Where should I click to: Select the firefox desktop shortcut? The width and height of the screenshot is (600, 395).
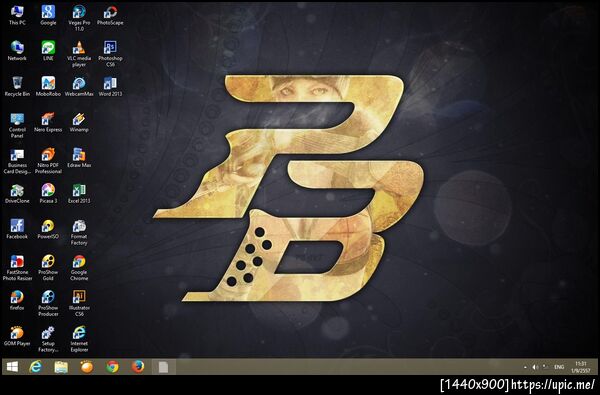[x=17, y=300]
